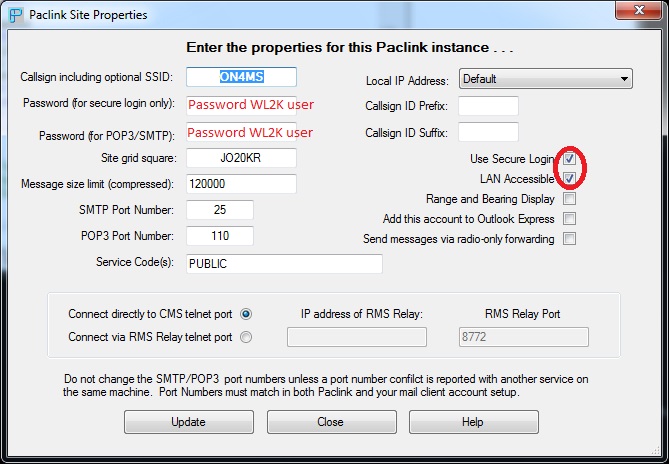Click the Update button
The width and height of the screenshot is (669, 464).
pos(189,422)
